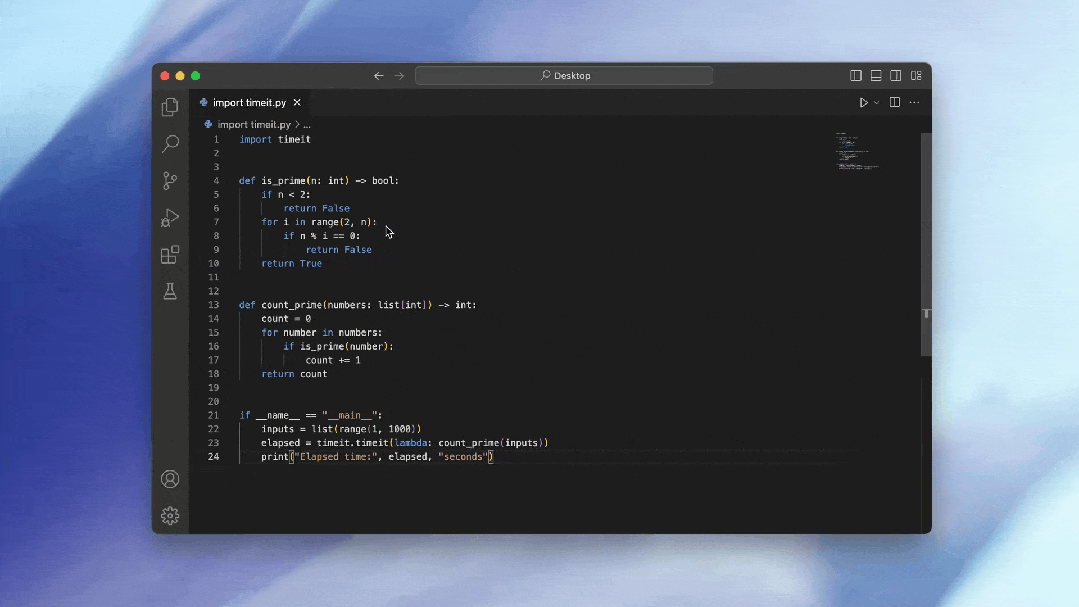The width and height of the screenshot is (1079, 607).
Task: Open the Search view in activity bar
Action: point(170,144)
